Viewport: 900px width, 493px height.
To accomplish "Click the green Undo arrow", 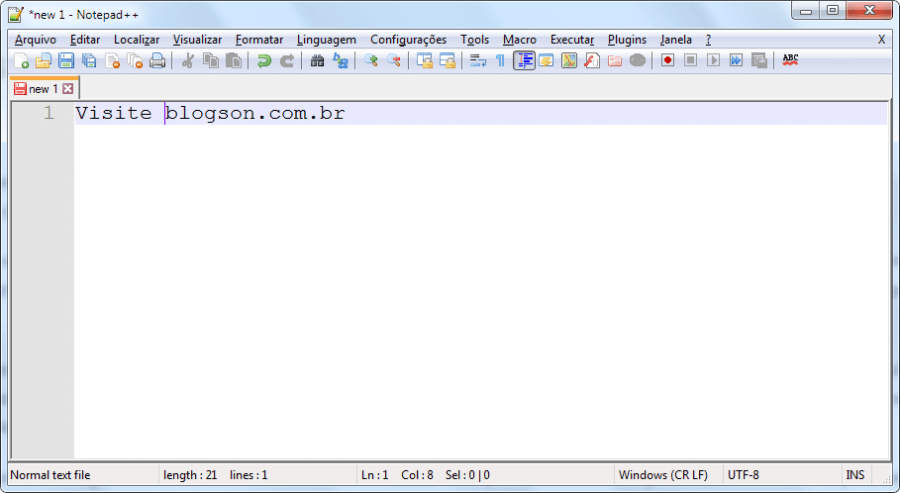I will pos(264,60).
